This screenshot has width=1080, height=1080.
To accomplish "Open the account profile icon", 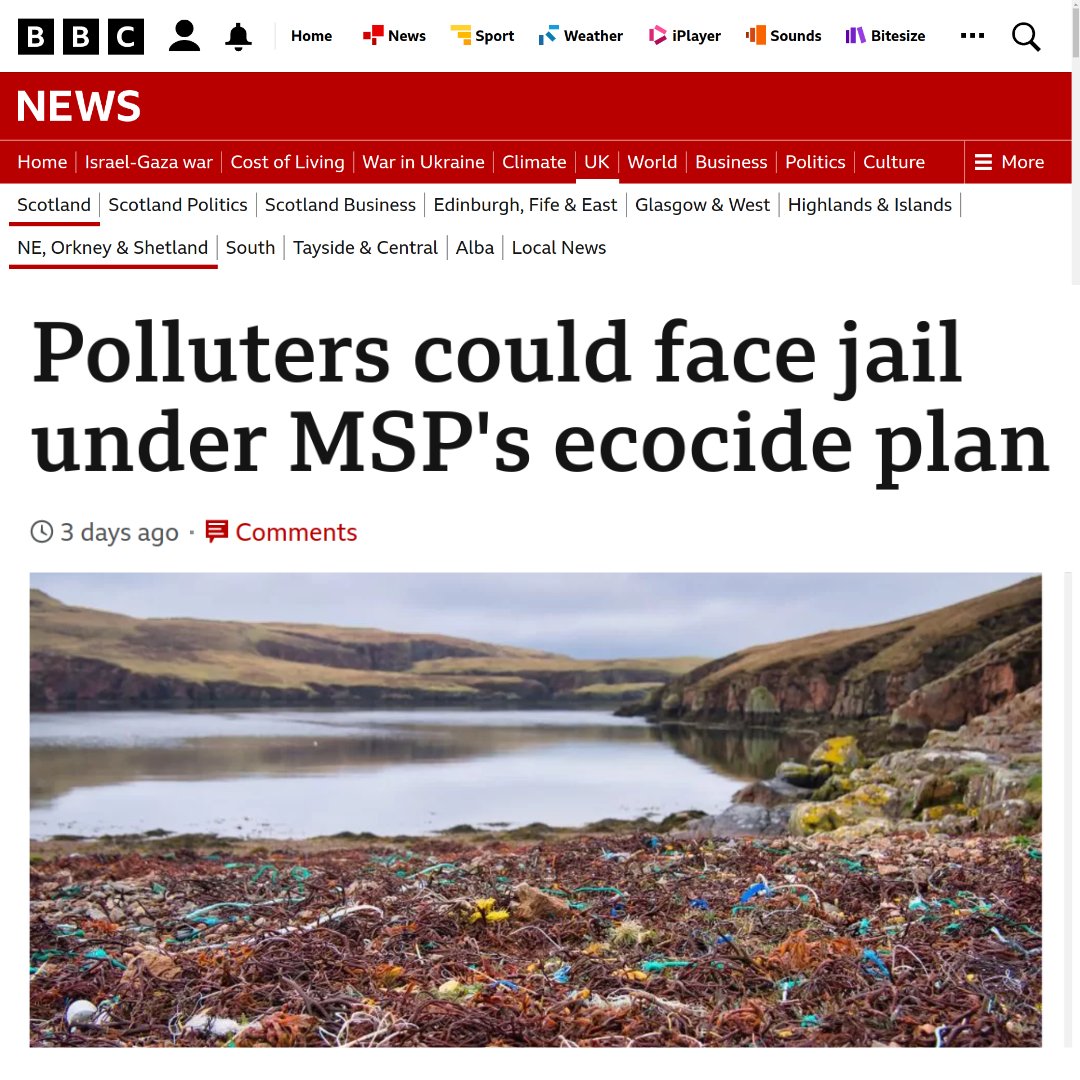I will (184, 36).
